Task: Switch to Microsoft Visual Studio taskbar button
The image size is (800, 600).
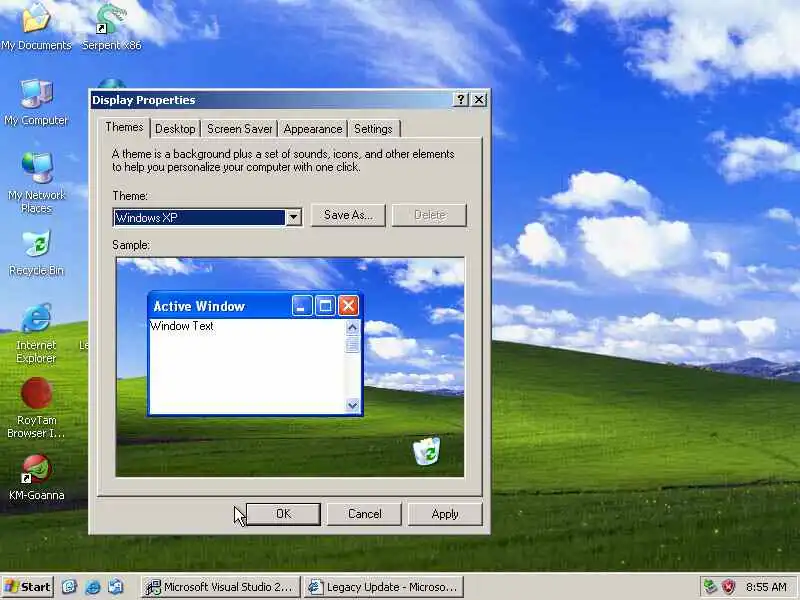Action: tap(220, 587)
